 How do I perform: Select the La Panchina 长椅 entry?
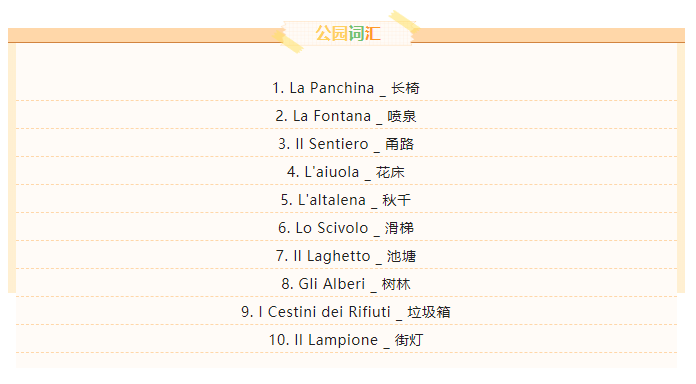pyautogui.click(x=346, y=88)
